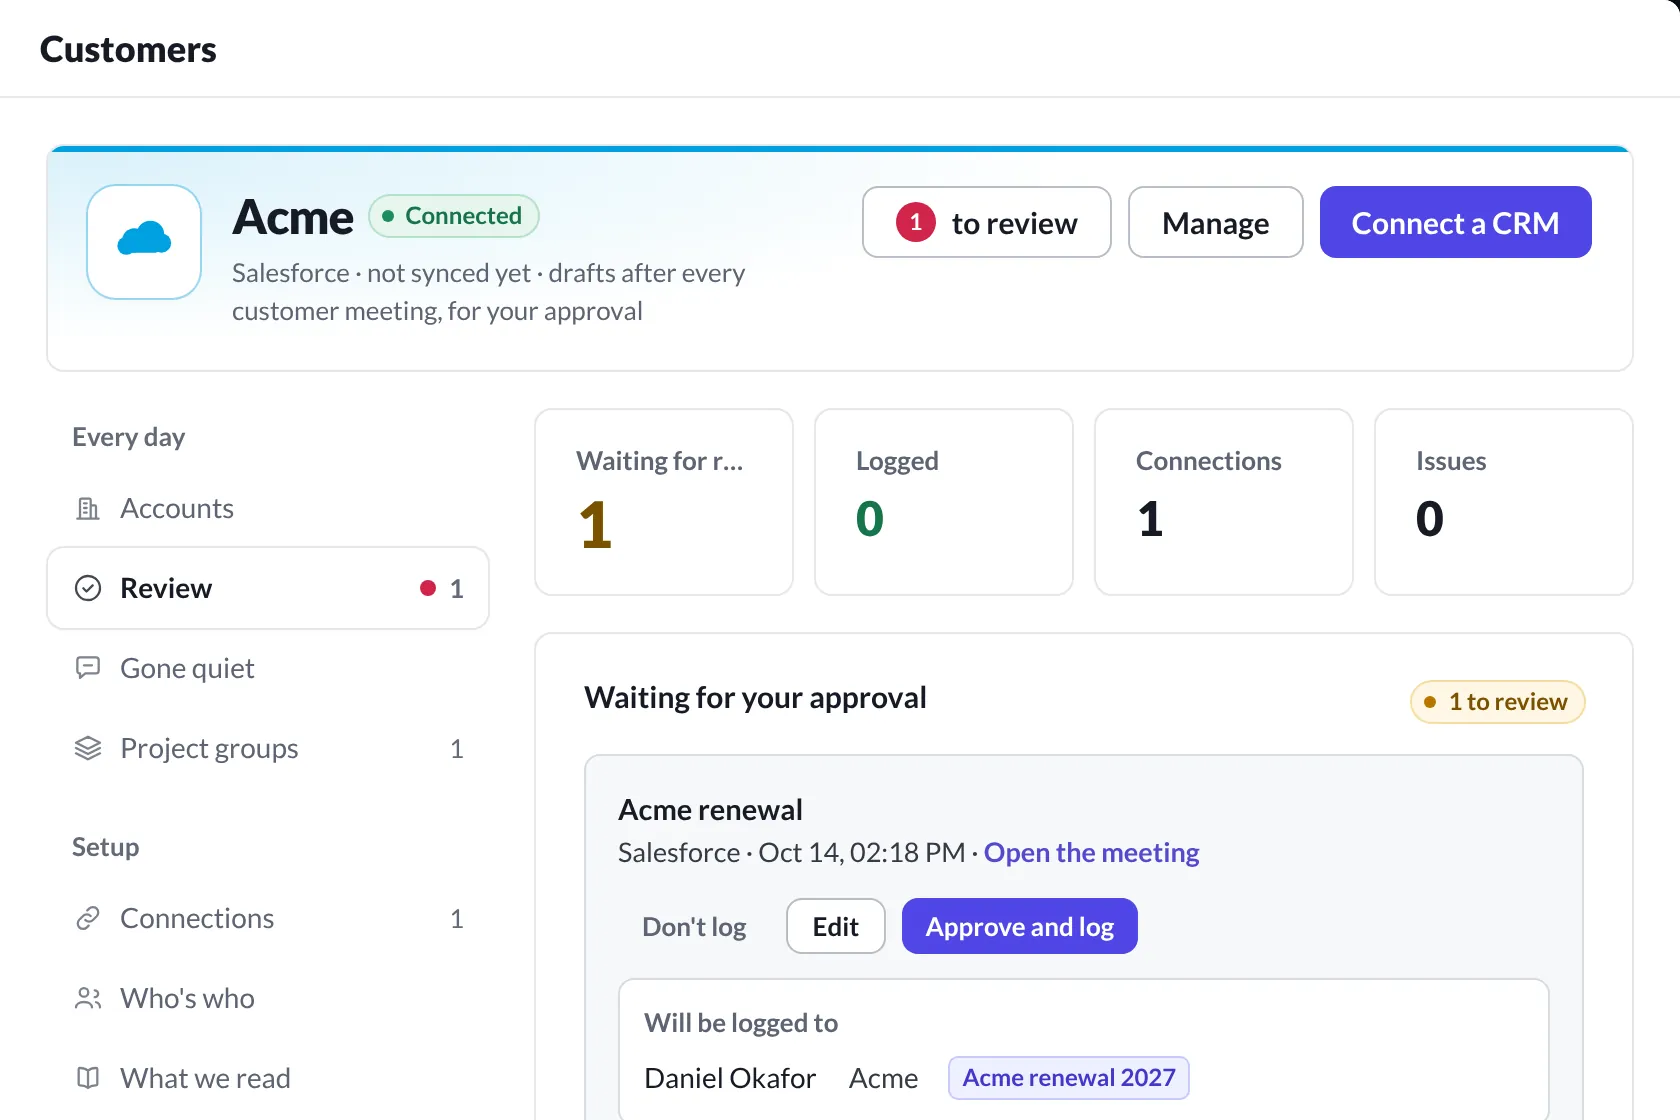
Task: Click the sidebar Connections count 1
Action: [x=457, y=918]
